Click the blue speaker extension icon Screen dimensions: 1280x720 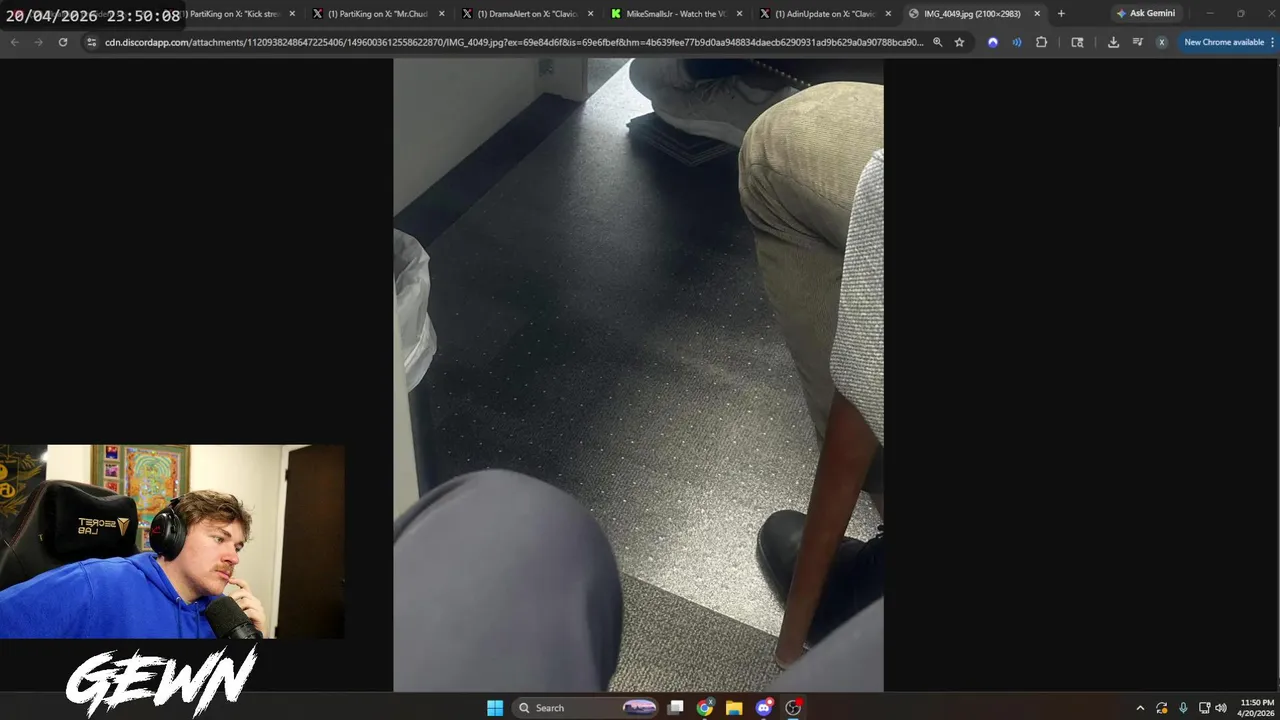coord(1017,42)
